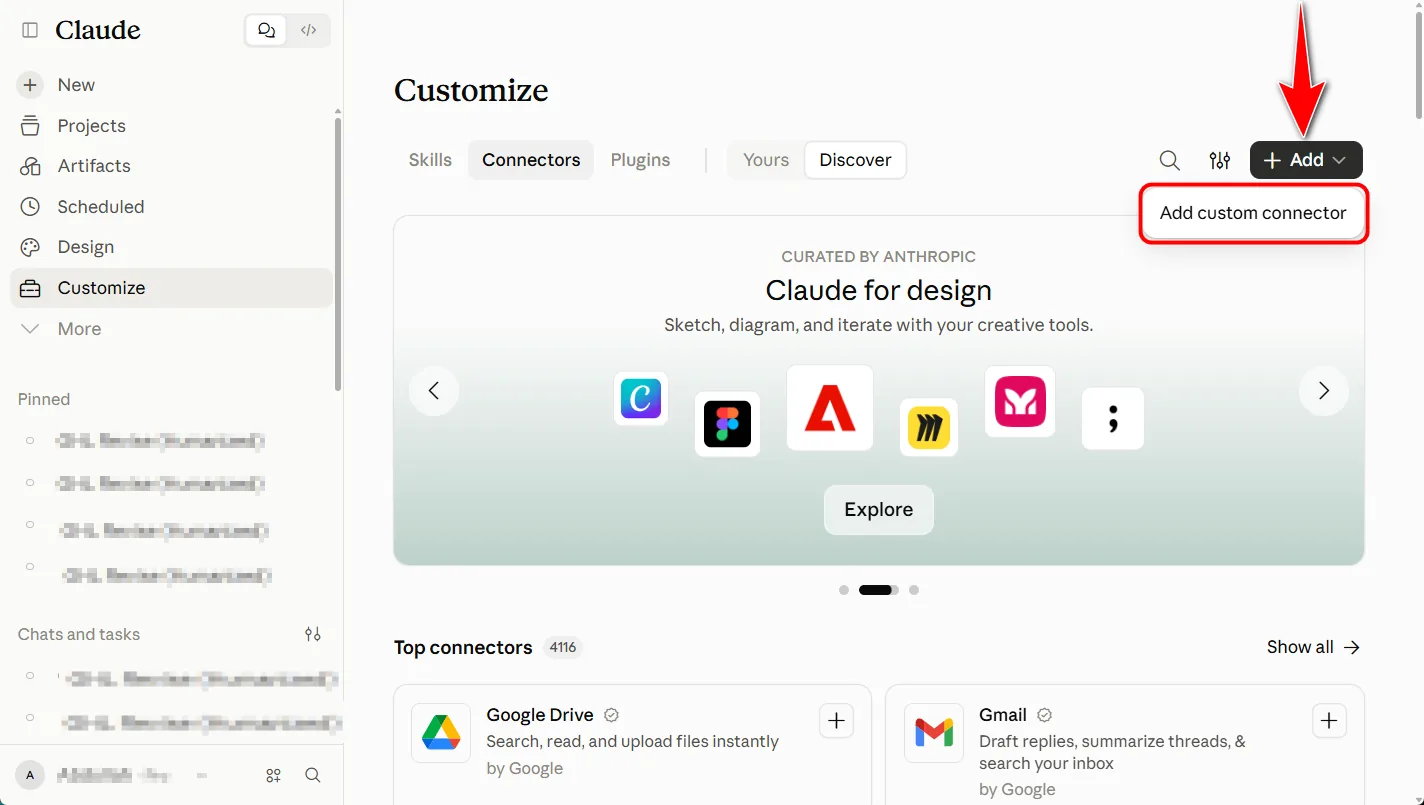Viewport: 1424px width, 805px height.
Task: Open the Gmail icon
Action: click(934, 733)
